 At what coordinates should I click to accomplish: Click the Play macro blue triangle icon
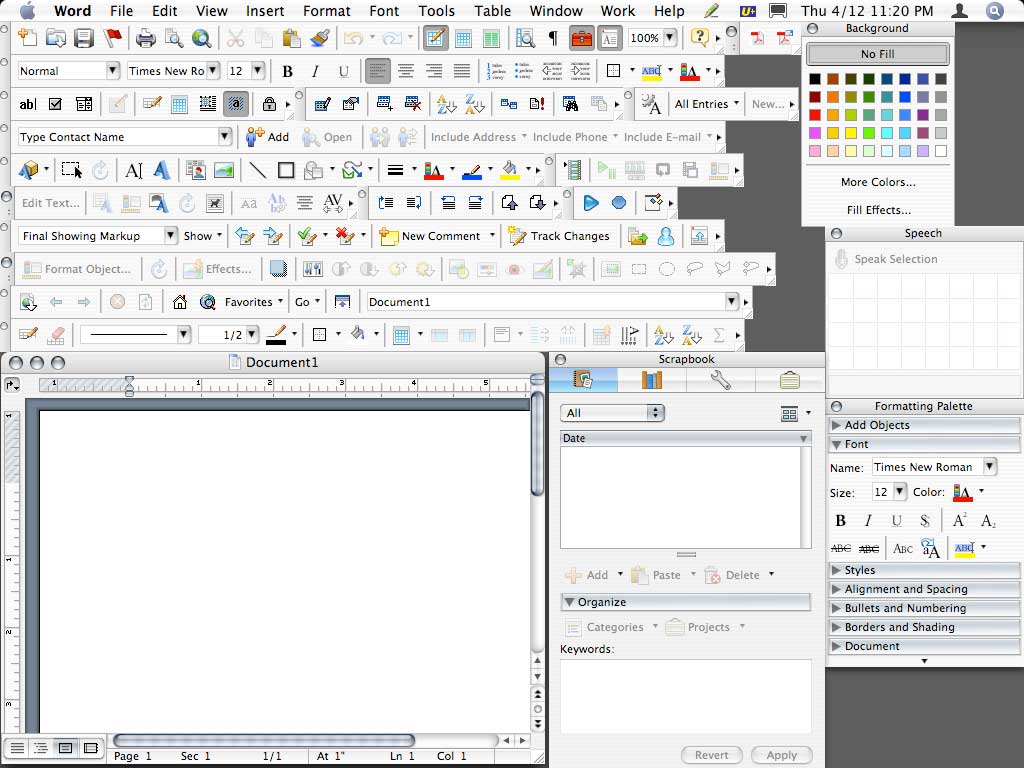(591, 203)
